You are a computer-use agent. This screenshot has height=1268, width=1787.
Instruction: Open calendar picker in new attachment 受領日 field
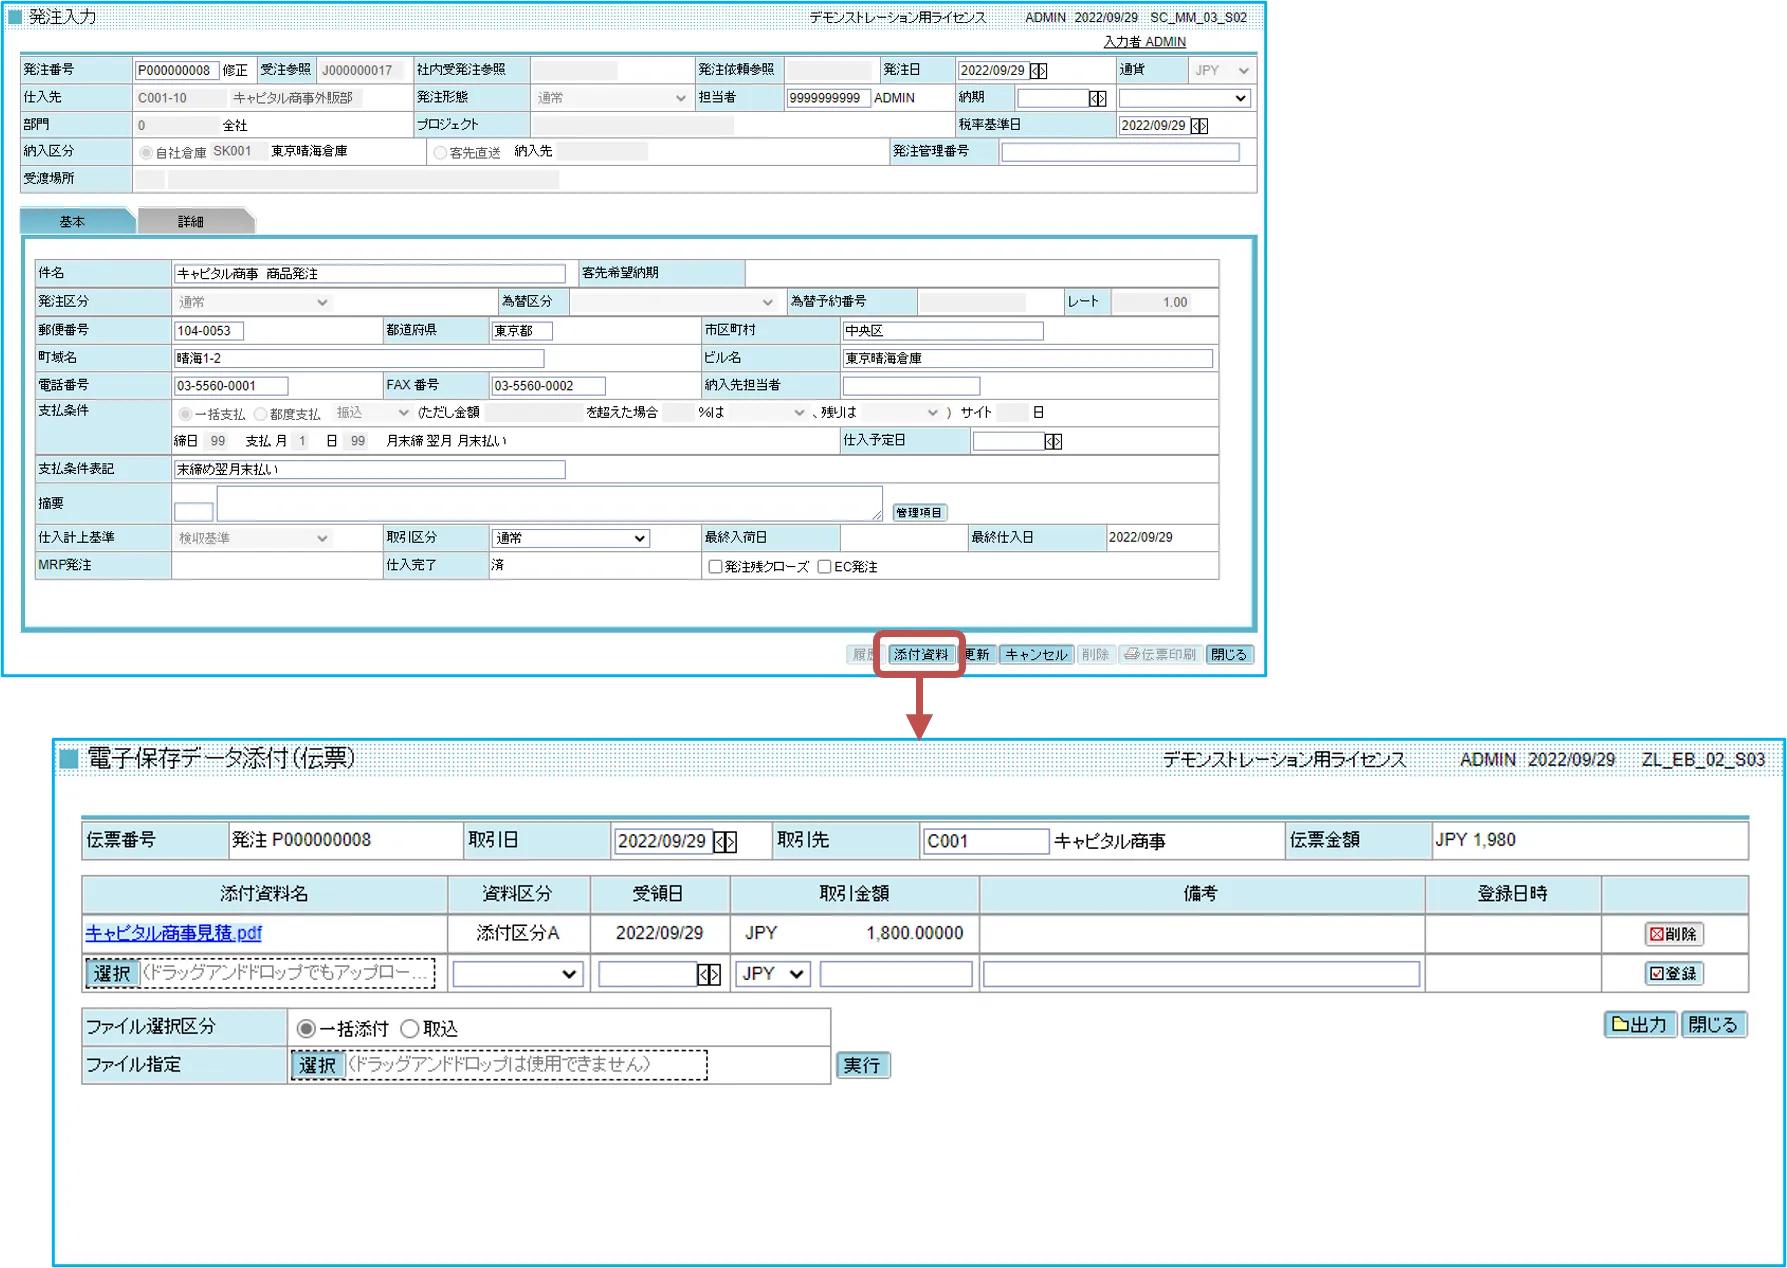(709, 974)
